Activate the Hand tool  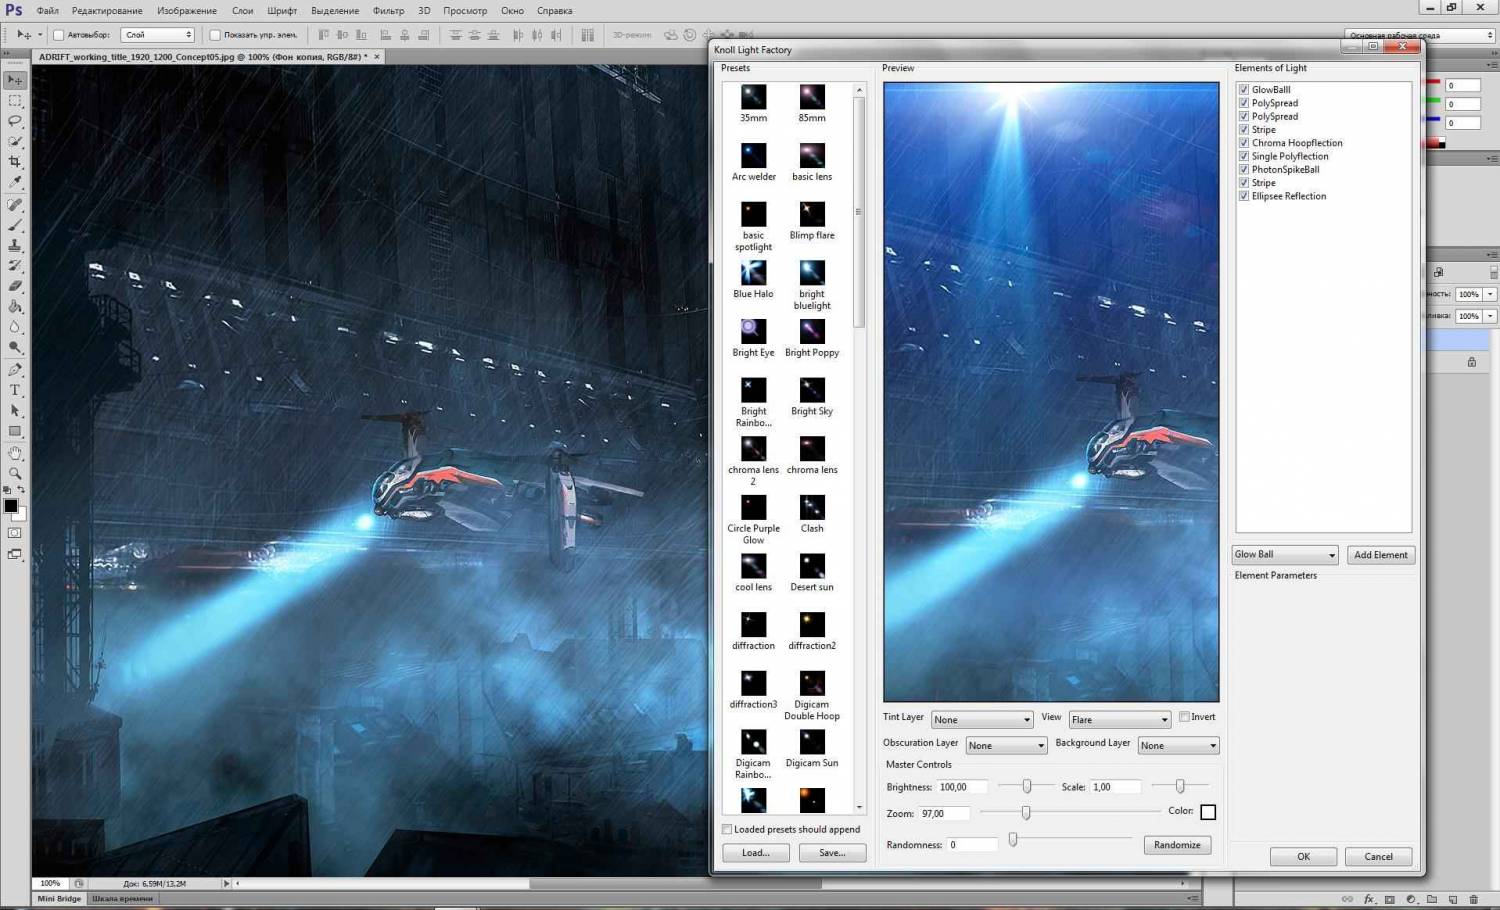pos(15,453)
